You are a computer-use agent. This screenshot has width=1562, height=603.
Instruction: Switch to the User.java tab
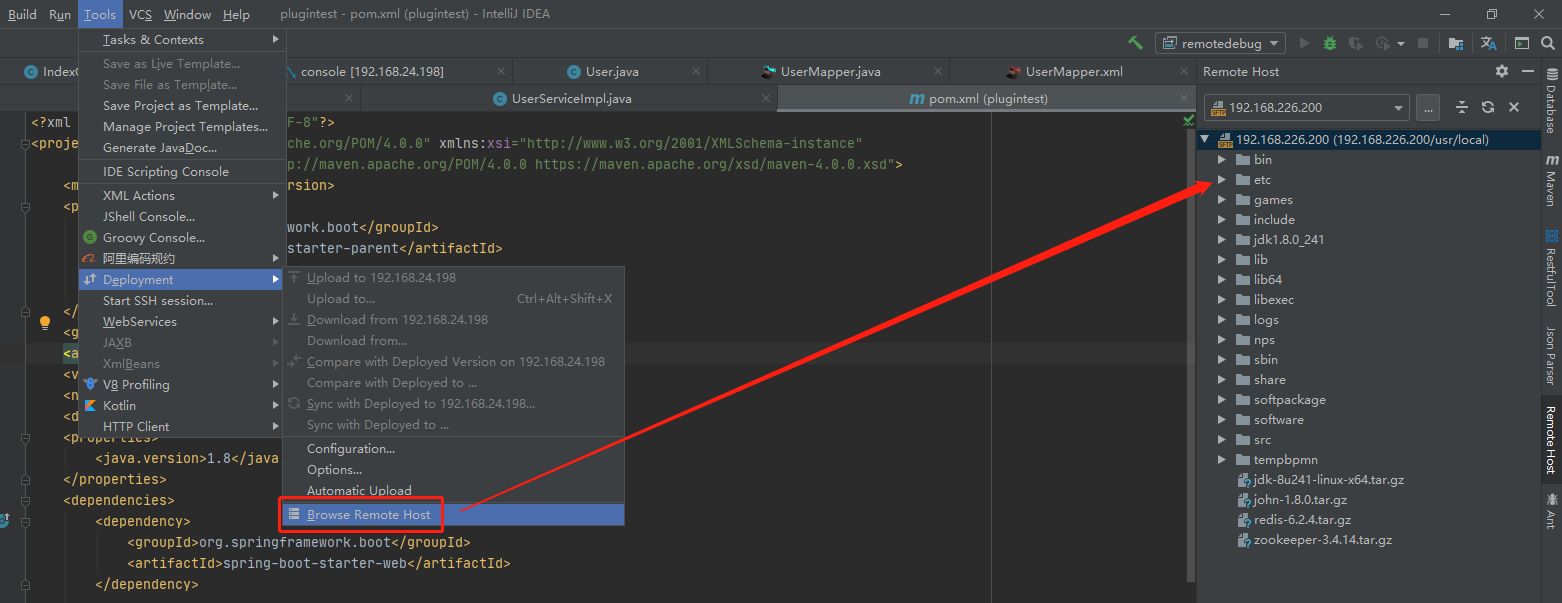(x=611, y=71)
